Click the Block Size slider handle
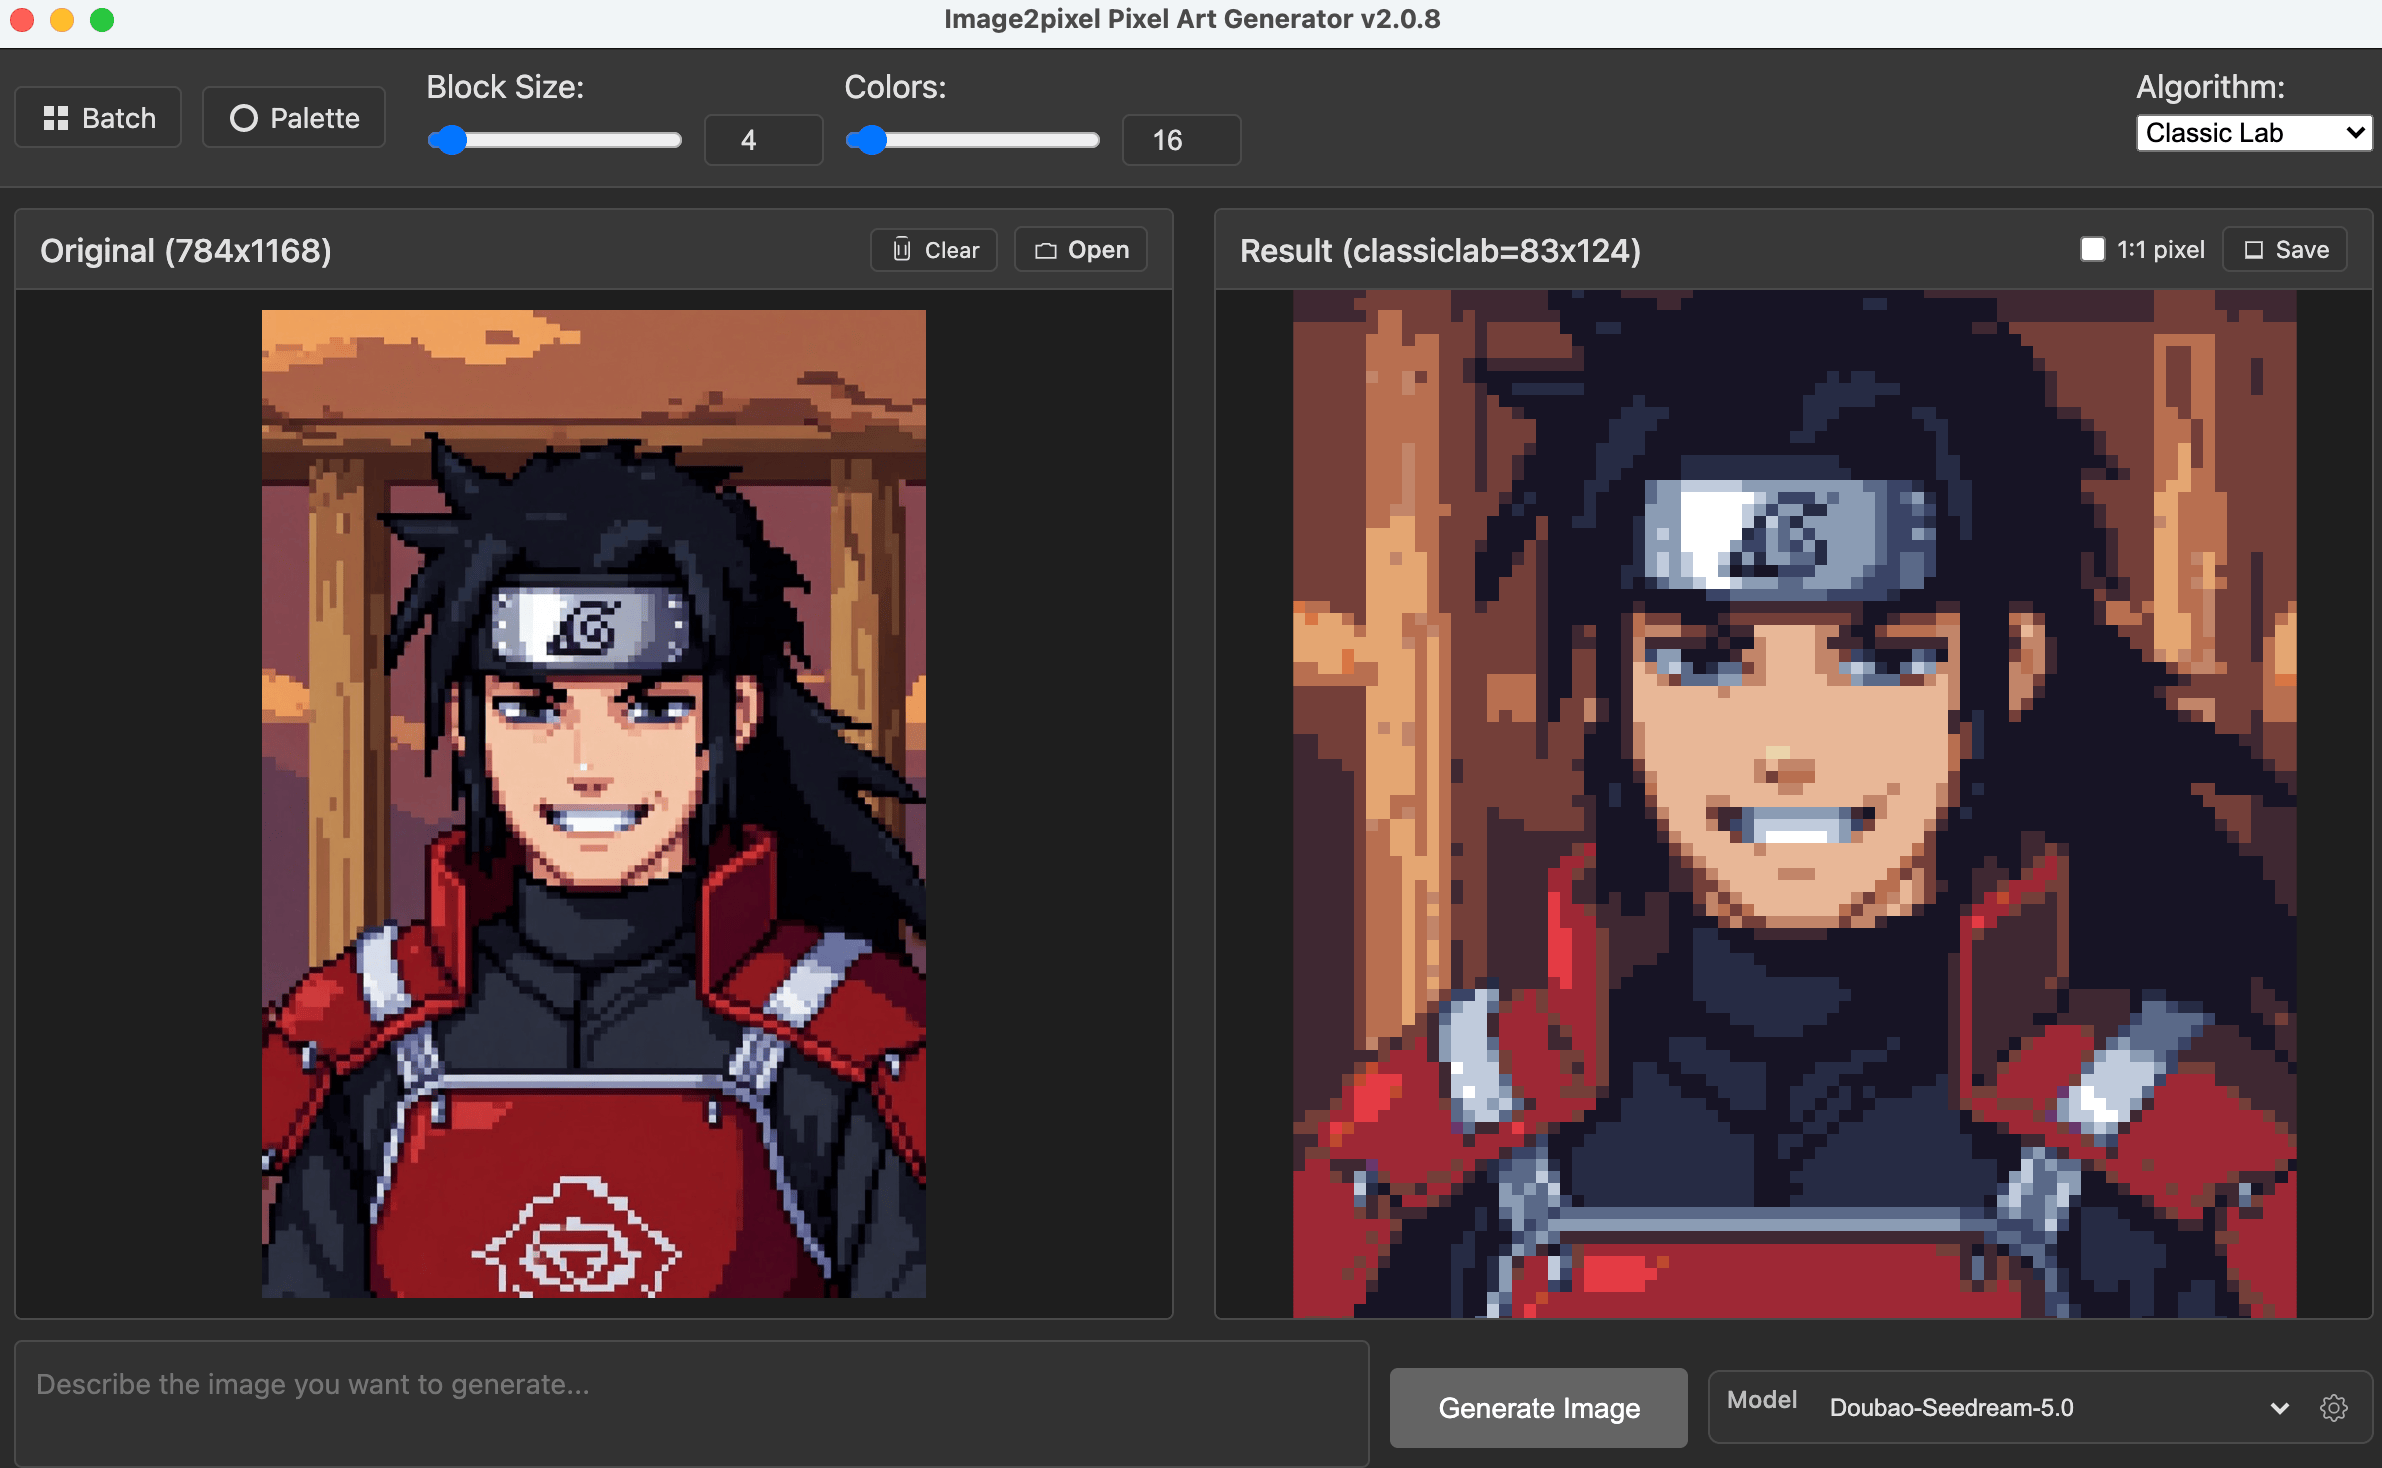Screen dimensions: 2382x1468 pos(452,140)
